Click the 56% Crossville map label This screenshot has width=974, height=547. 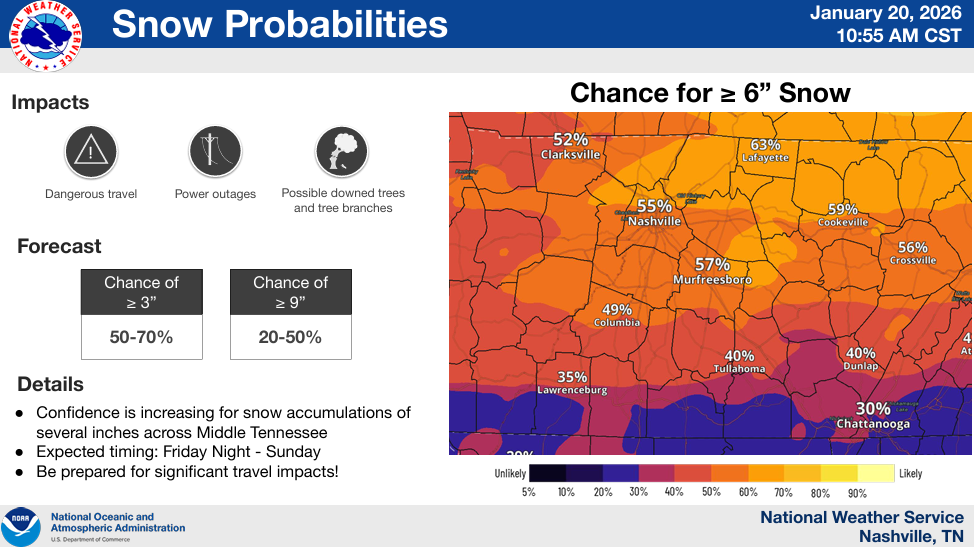tap(913, 253)
